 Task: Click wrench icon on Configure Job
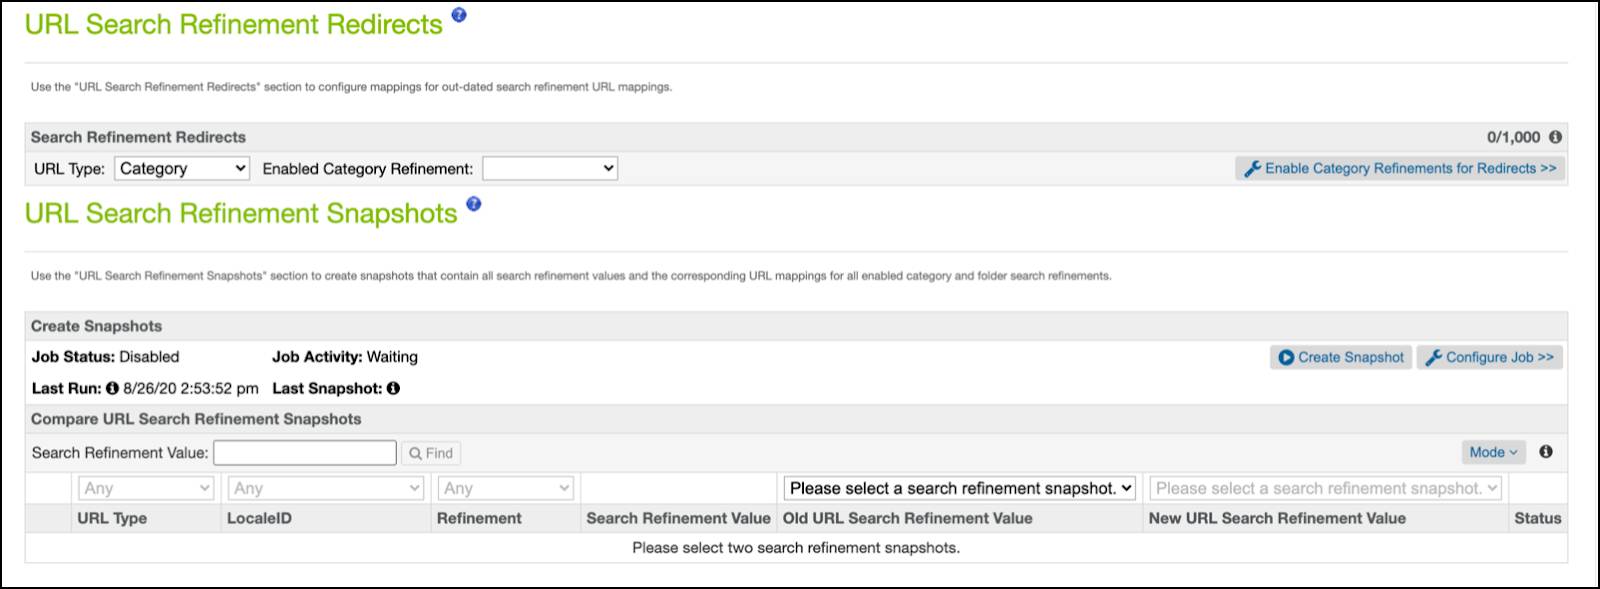tap(1433, 357)
